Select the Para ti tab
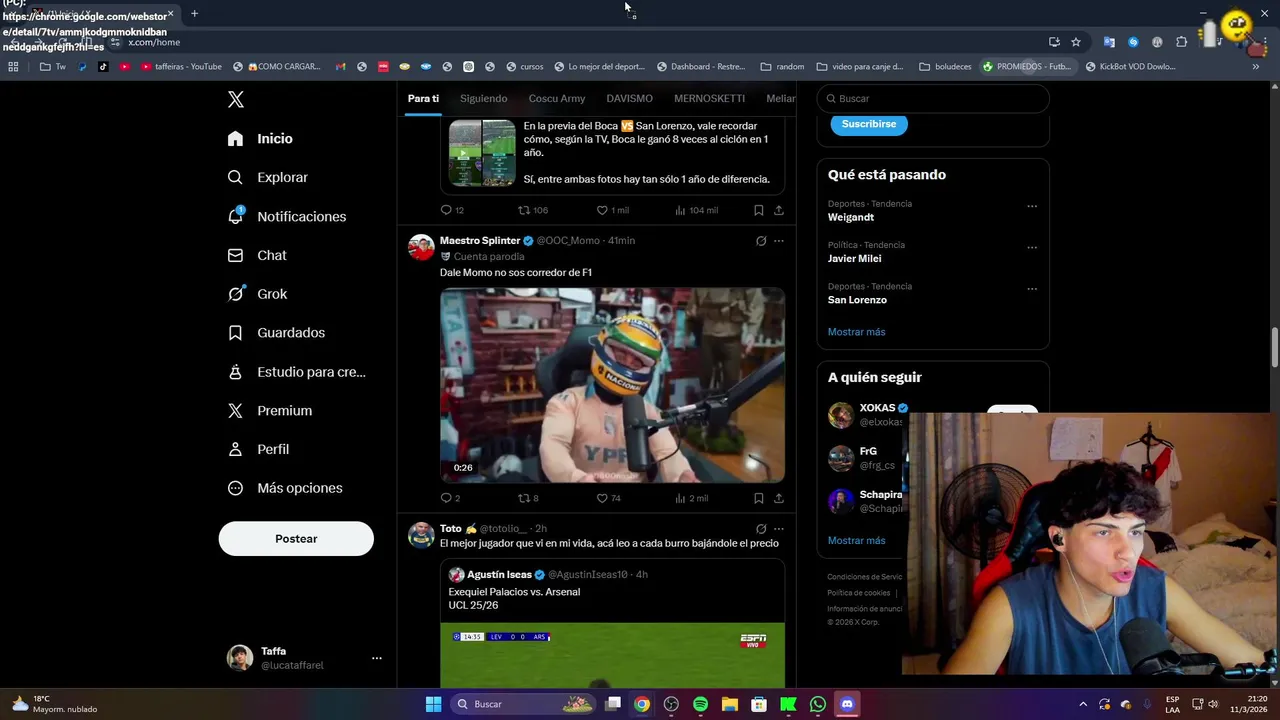The height and width of the screenshot is (720, 1280). [423, 98]
